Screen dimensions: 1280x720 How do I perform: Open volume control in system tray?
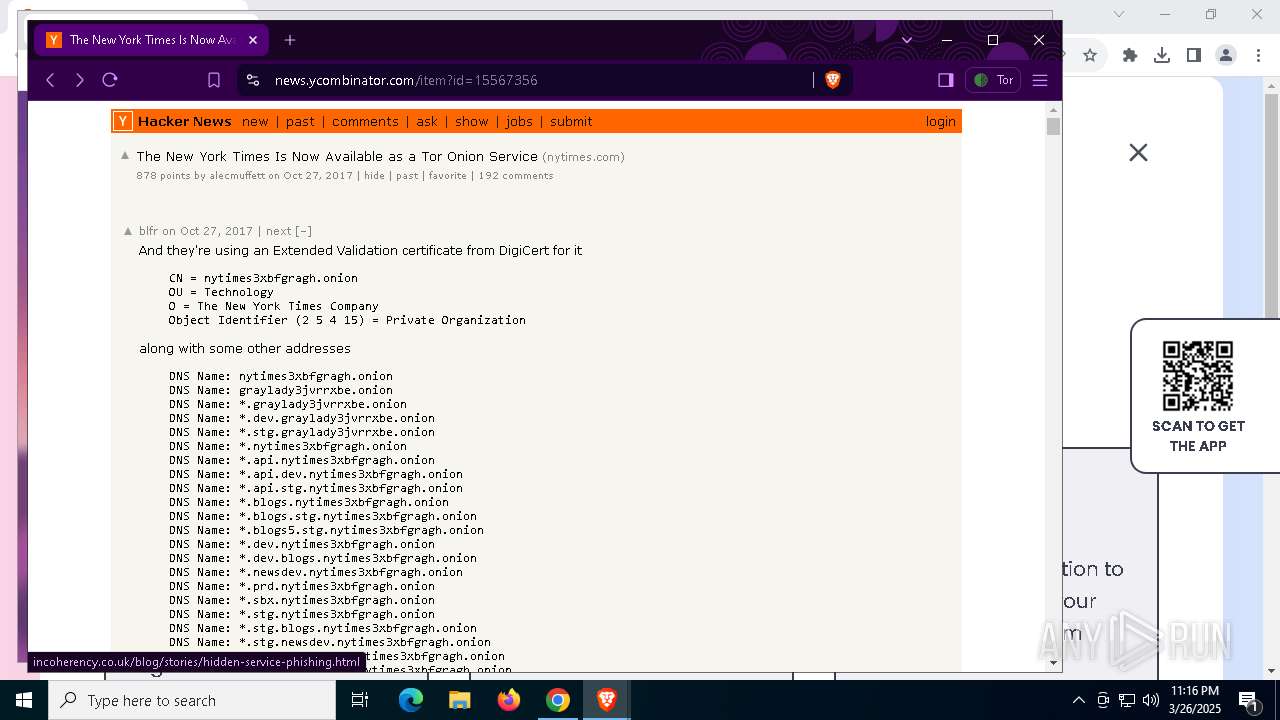point(1150,700)
